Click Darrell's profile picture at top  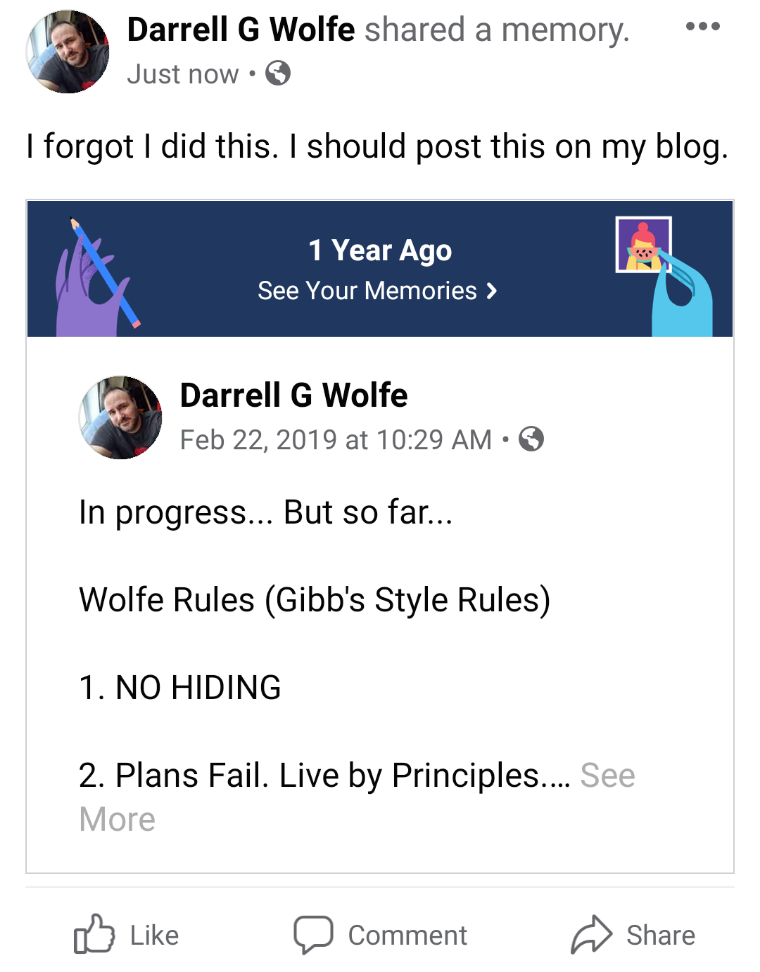68,52
